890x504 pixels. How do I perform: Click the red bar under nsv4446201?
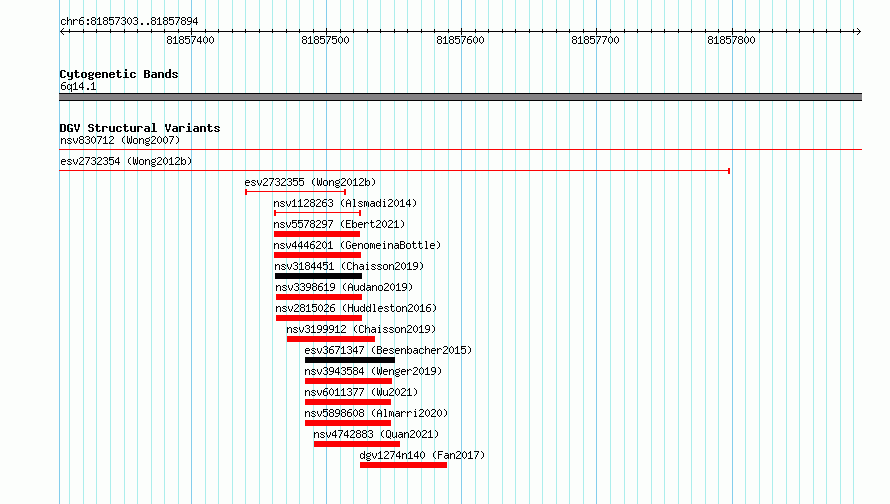(x=317, y=255)
